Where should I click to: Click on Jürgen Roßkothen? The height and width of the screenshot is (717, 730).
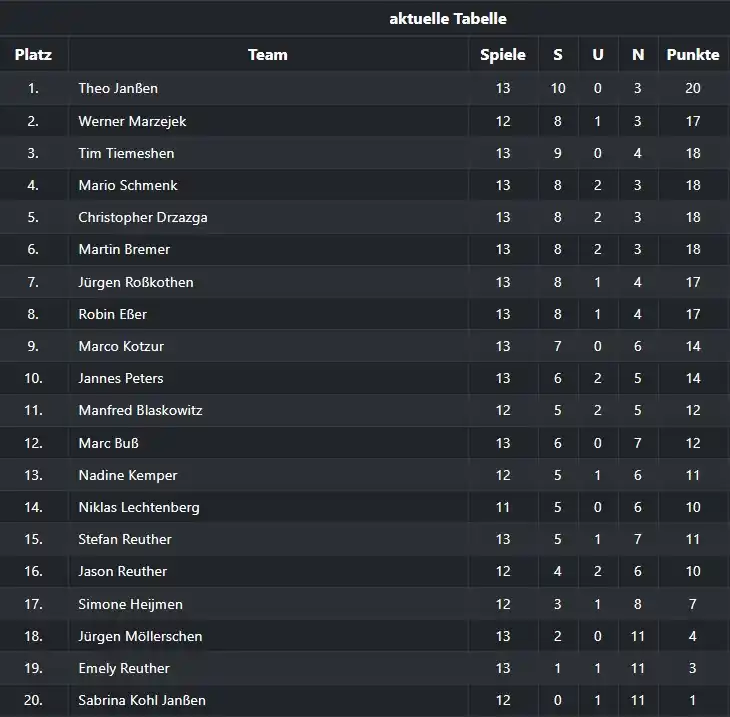tap(136, 282)
